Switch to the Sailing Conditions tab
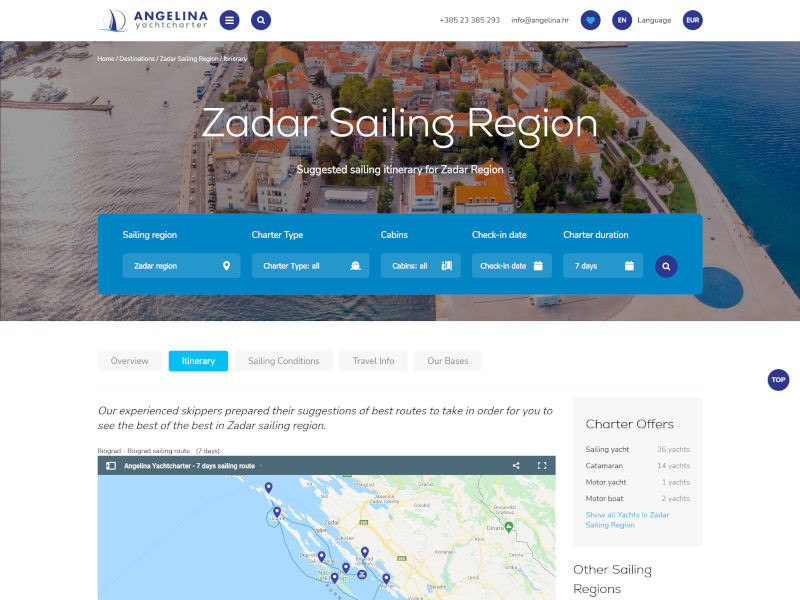This screenshot has width=800, height=600. [x=284, y=361]
